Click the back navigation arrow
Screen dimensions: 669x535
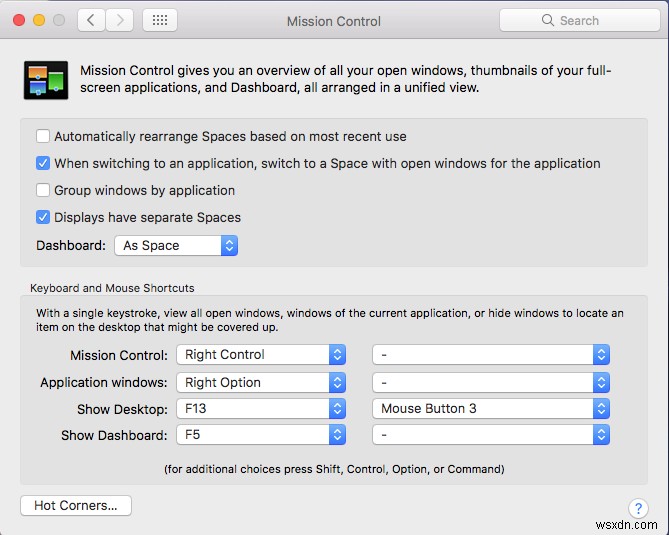tap(91, 20)
